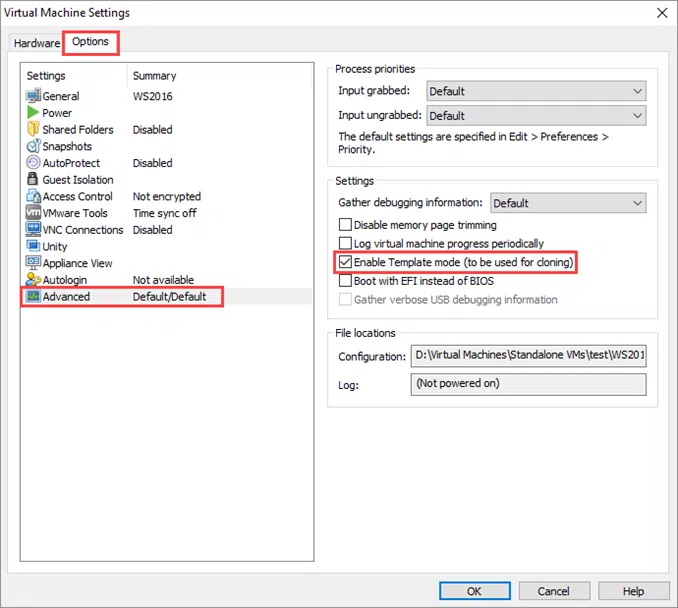Click the VNC Connections icon
678x608 pixels.
33,229
